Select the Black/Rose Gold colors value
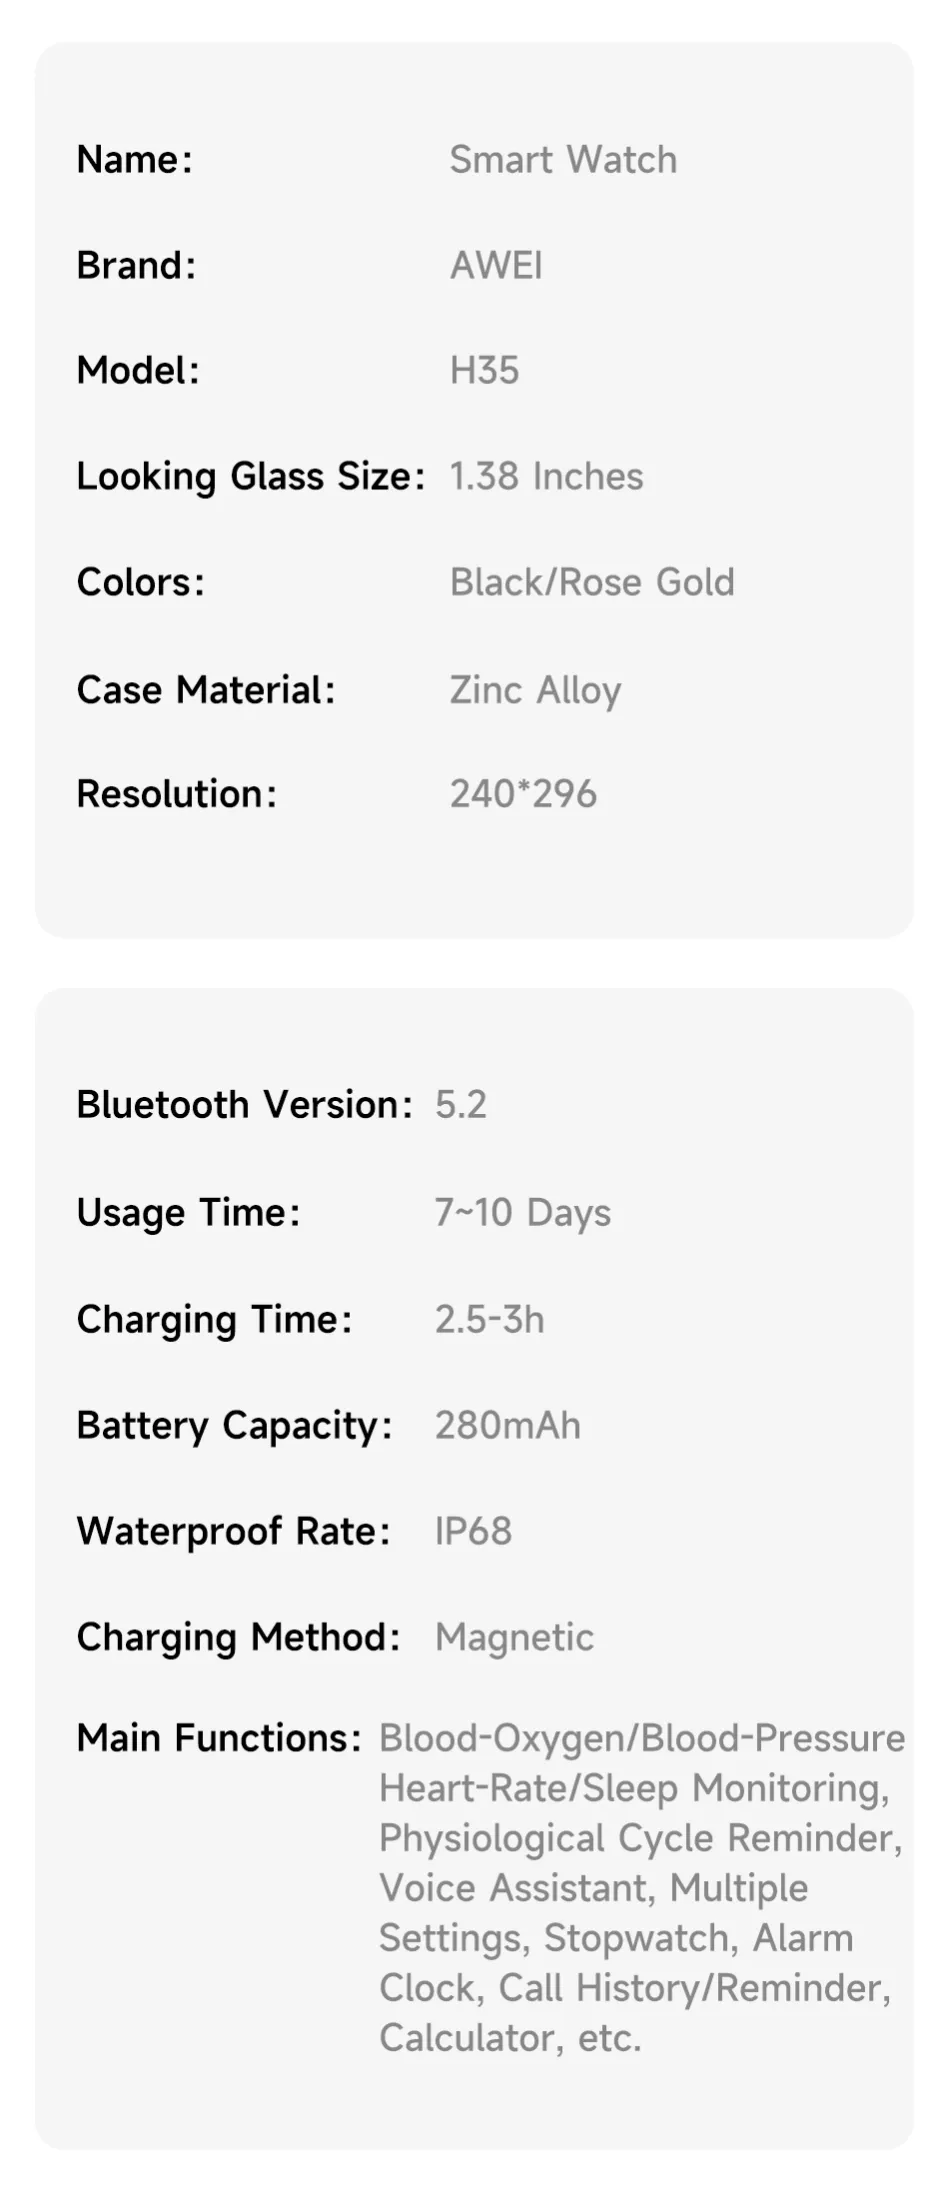 click(592, 582)
